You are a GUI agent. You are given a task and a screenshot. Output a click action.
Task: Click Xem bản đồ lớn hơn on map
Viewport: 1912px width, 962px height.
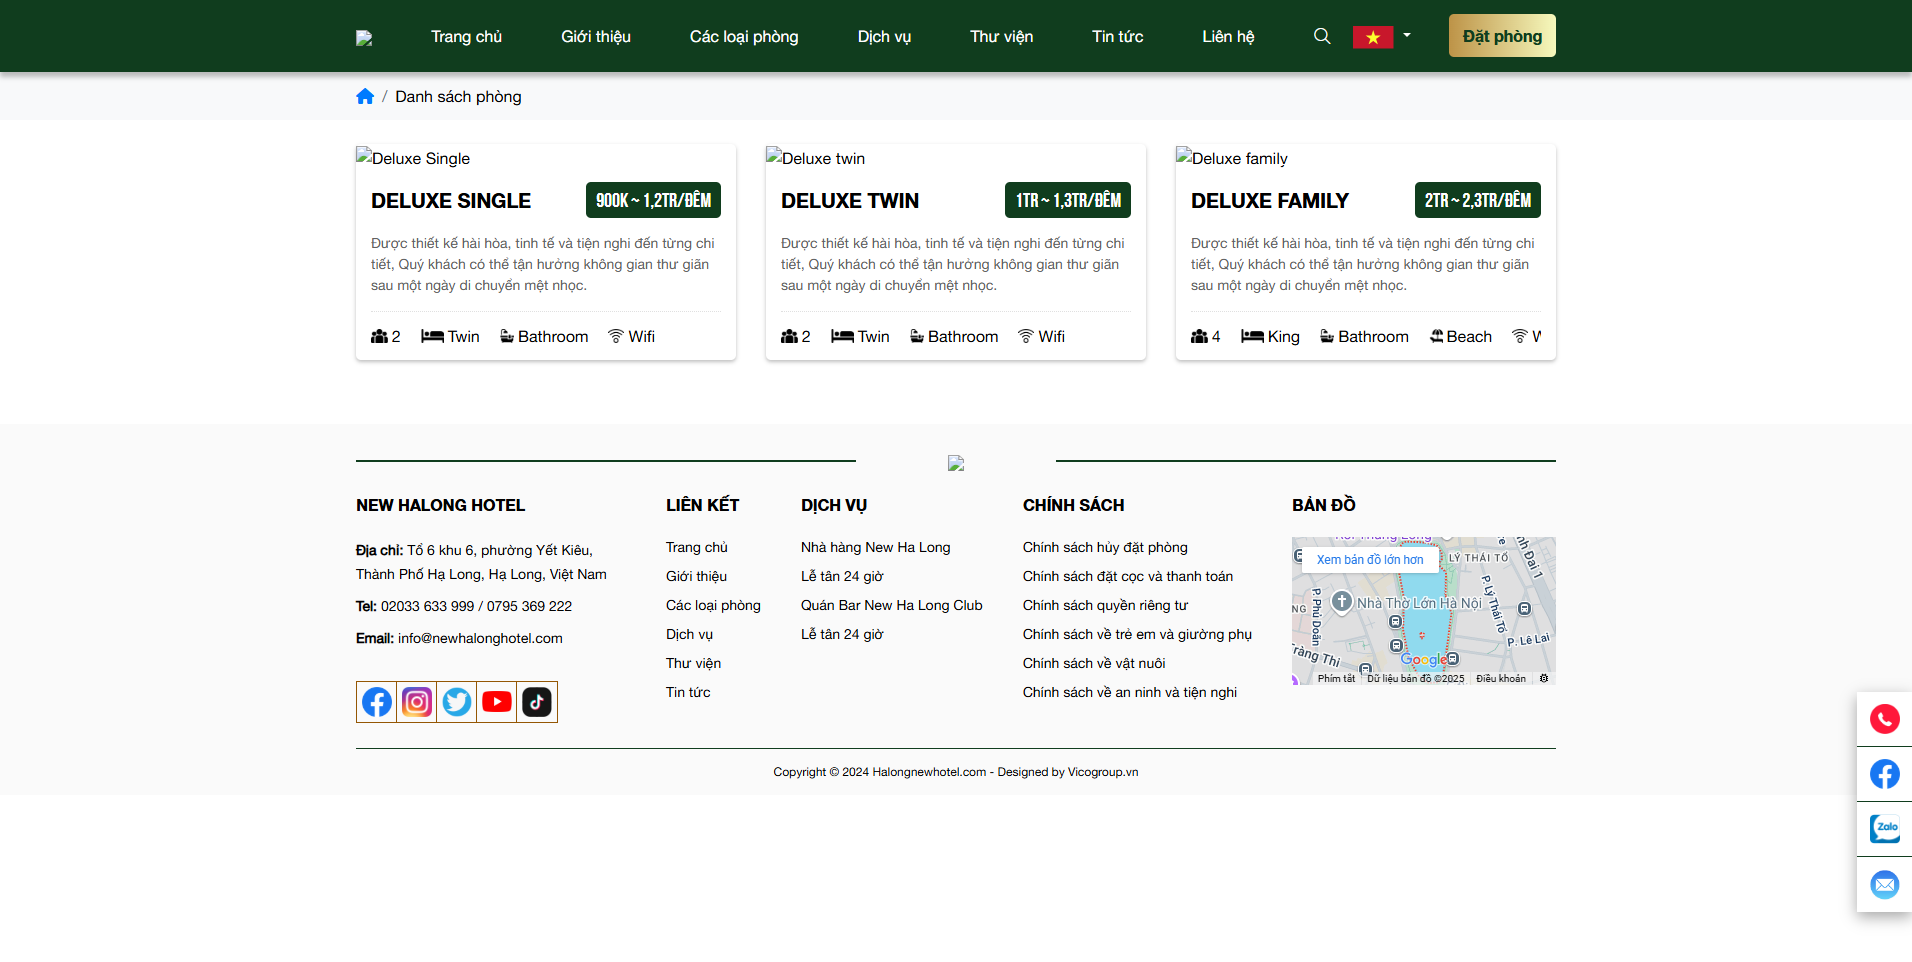[x=1369, y=560]
